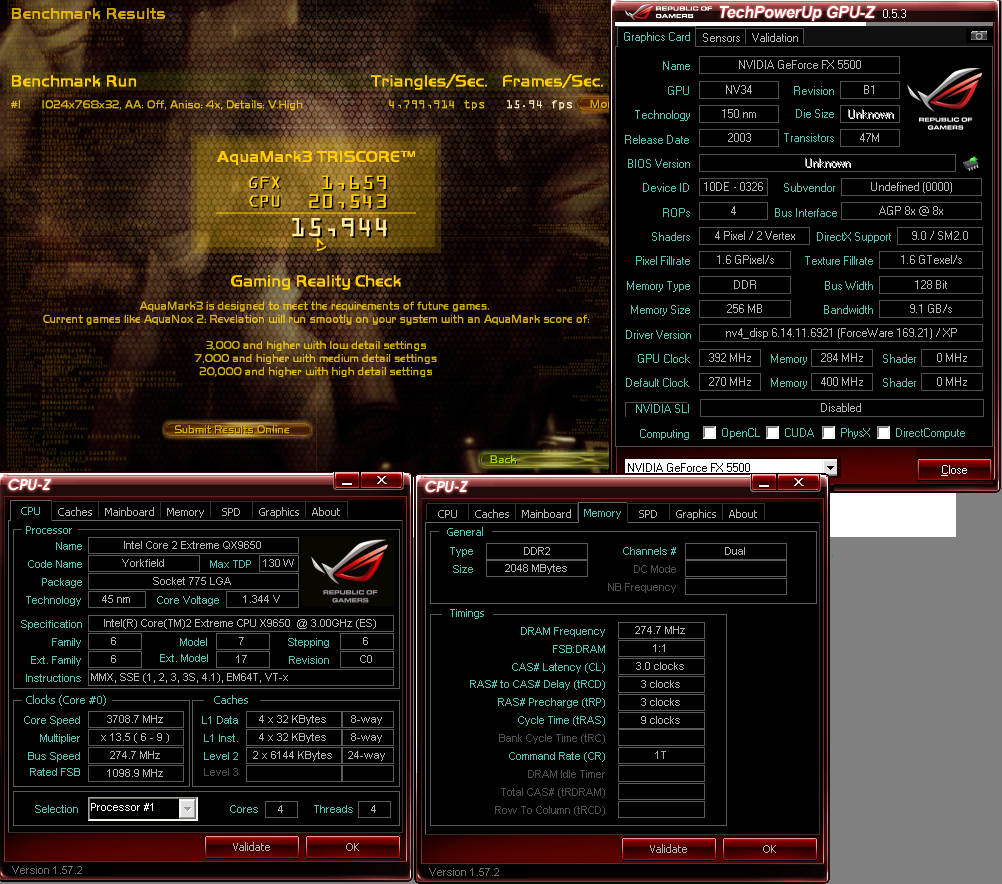The image size is (1002, 884).
Task: Click the Rated FSB value 1098.9 MHz
Action: click(x=135, y=773)
